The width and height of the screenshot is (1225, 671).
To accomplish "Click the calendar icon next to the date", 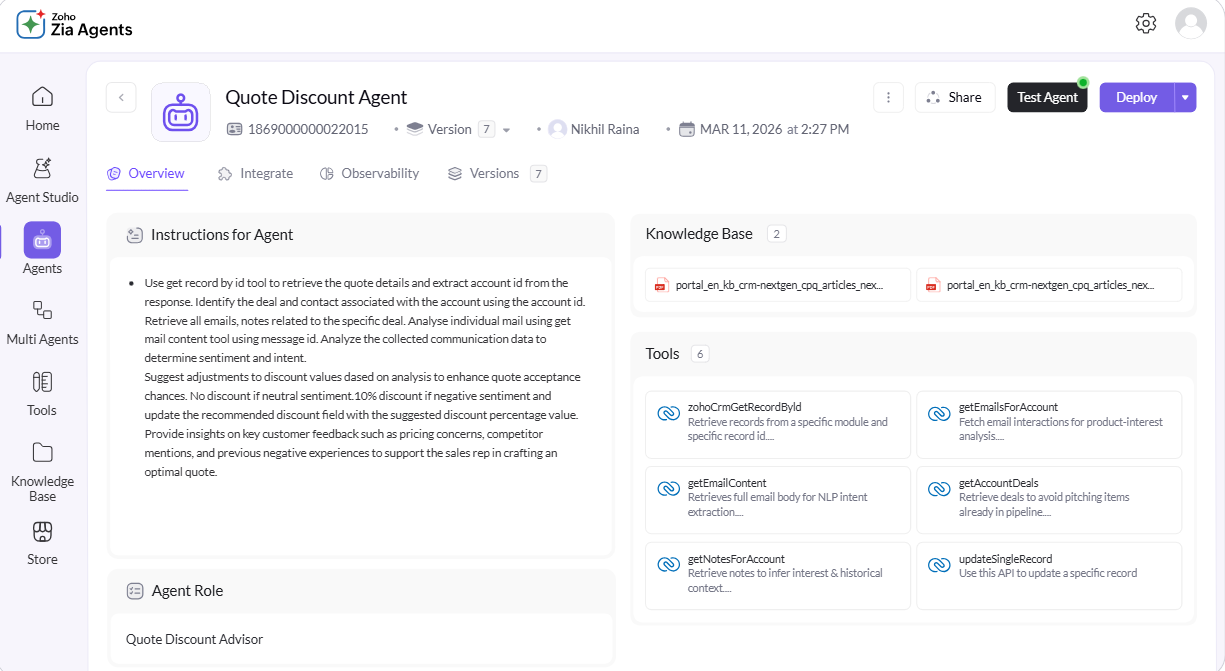I will [x=687, y=129].
